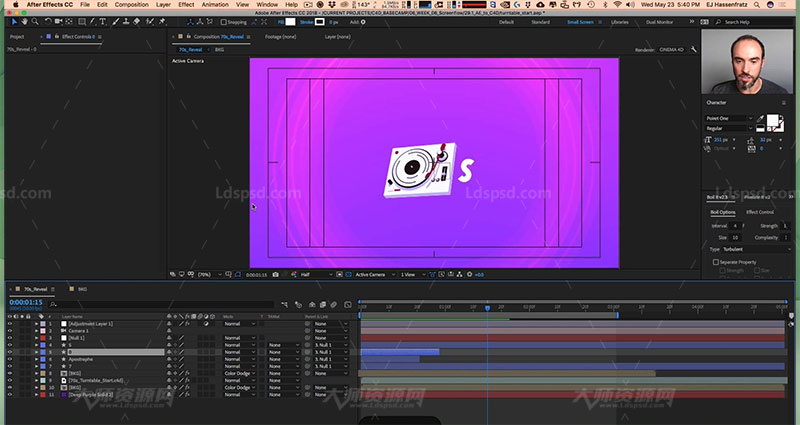Click the wrench icon next to Renderer
Screen dimensions: 800x425
(694, 49)
